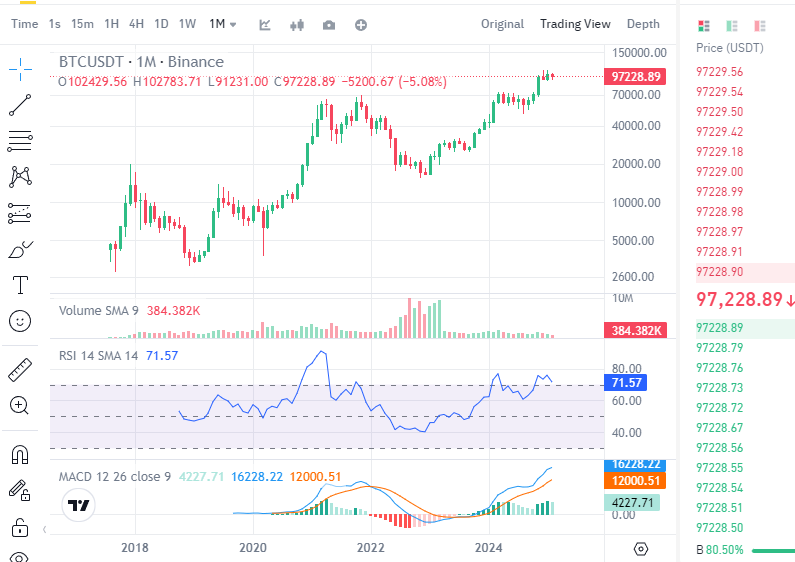
Task: Click the TradingView logo badge
Action: click(x=79, y=505)
